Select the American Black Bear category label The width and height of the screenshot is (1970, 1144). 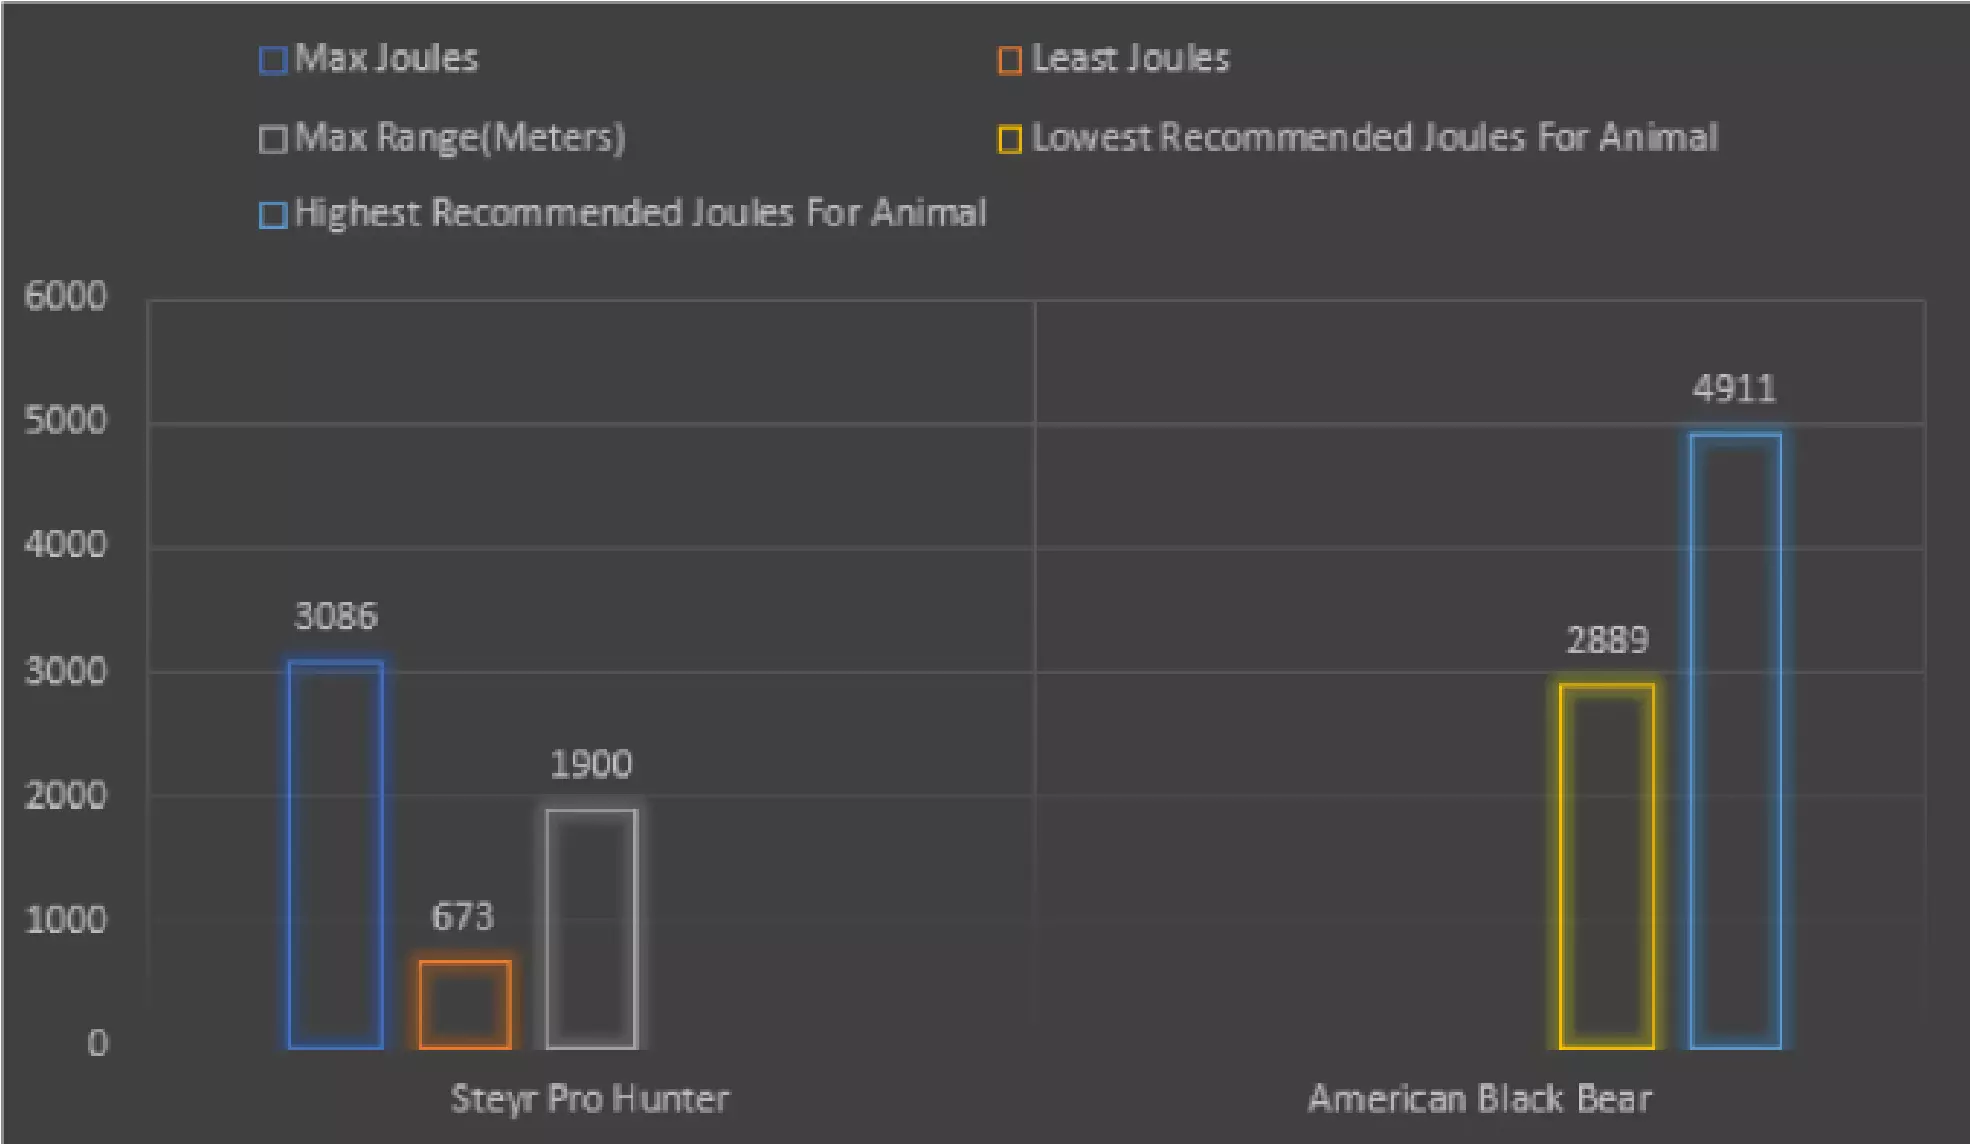[1479, 1098]
